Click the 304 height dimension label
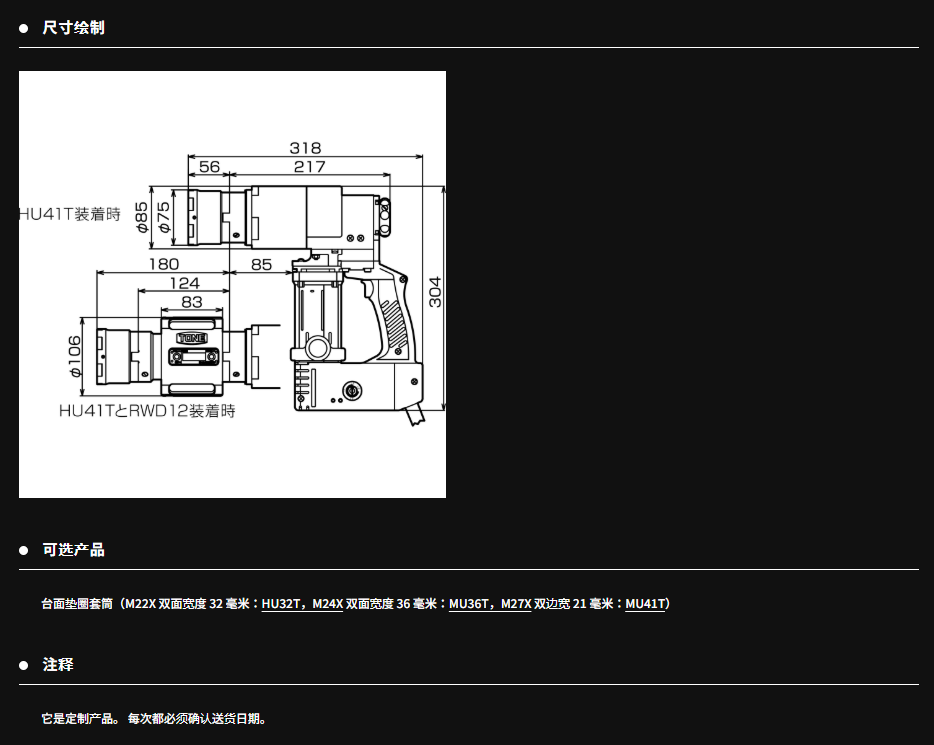934x745 pixels. tap(435, 292)
